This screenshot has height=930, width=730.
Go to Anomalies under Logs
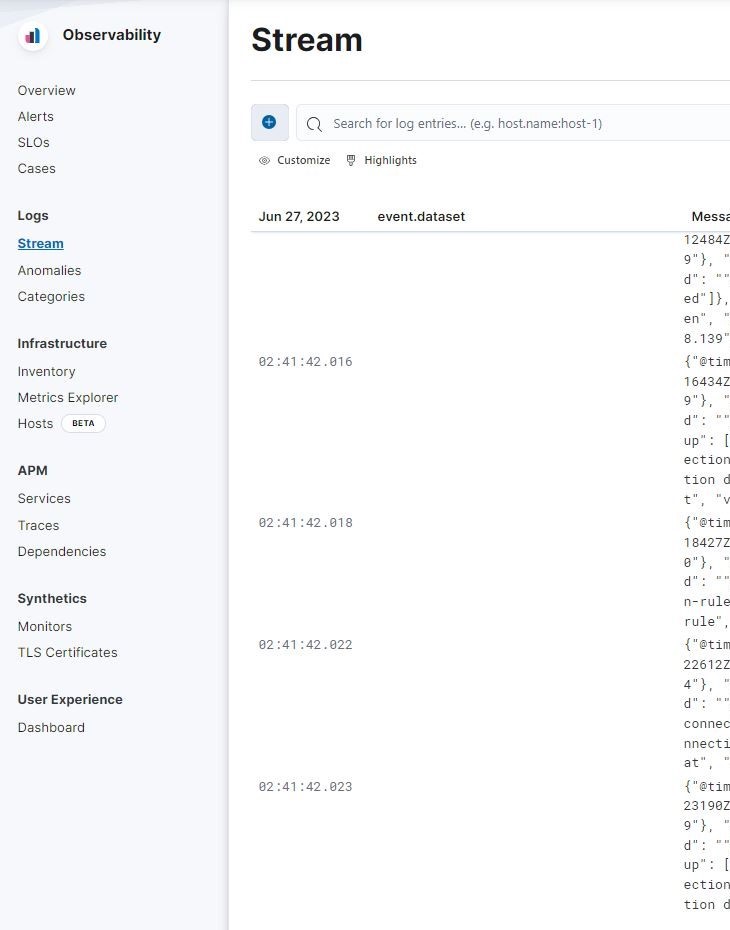(x=49, y=270)
